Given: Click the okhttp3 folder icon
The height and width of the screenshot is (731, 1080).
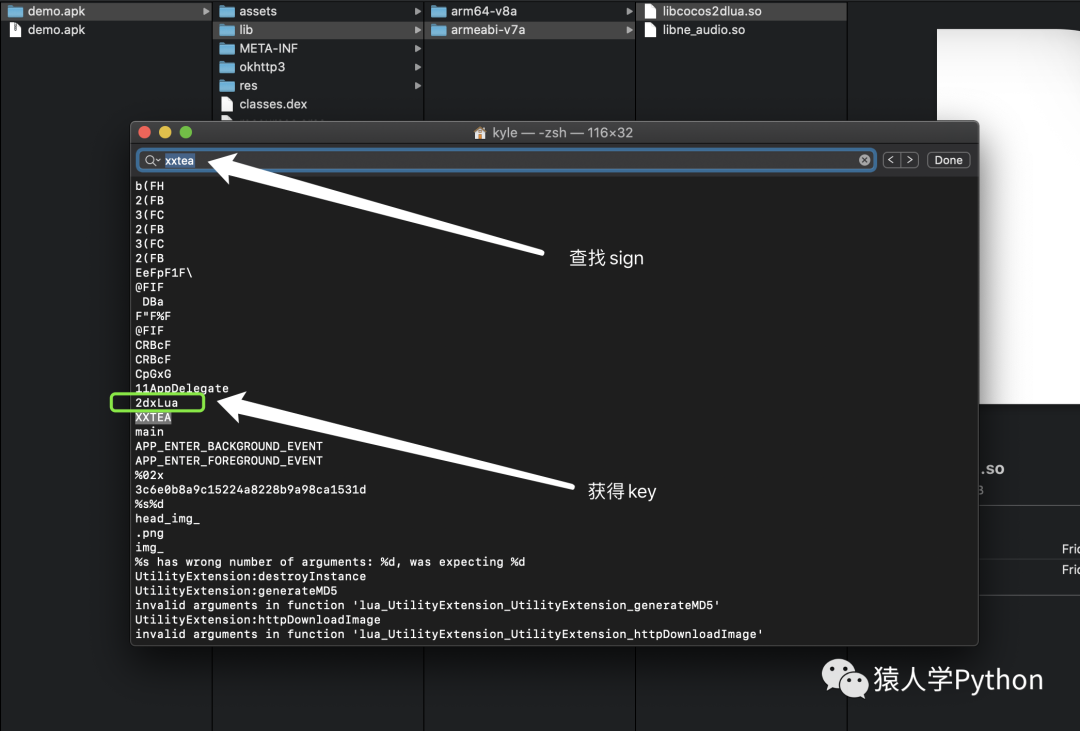Looking at the screenshot, I should (x=227, y=67).
